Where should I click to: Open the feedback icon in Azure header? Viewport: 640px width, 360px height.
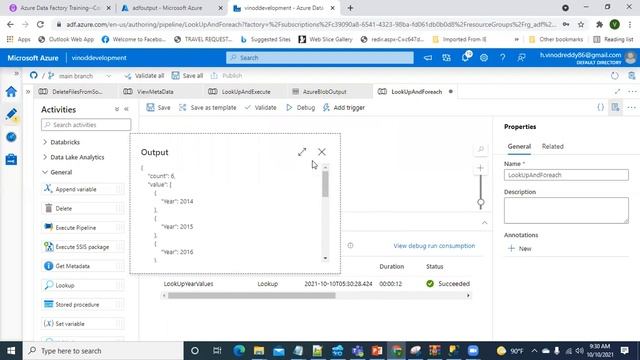(x=521, y=58)
